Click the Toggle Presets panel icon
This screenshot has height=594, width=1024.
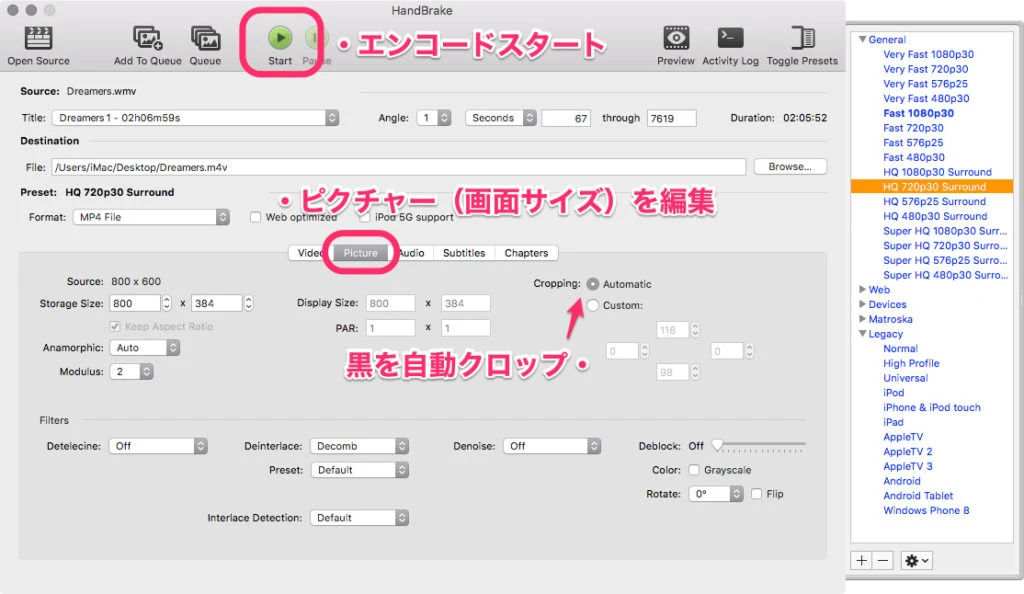point(802,38)
